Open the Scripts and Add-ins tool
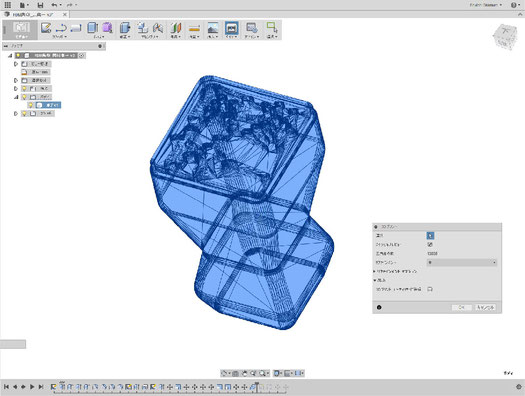Image resolution: width=525 pixels, height=396 pixels. coord(251,27)
